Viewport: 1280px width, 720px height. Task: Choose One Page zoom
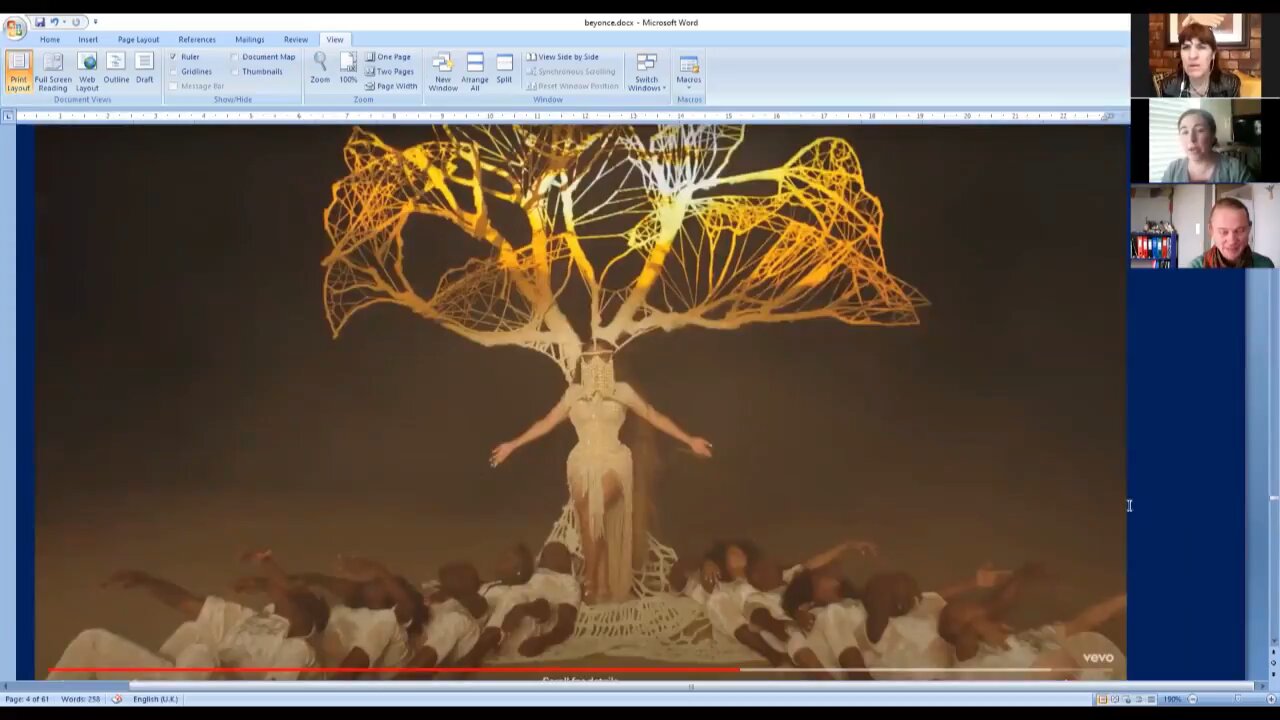[x=388, y=57]
